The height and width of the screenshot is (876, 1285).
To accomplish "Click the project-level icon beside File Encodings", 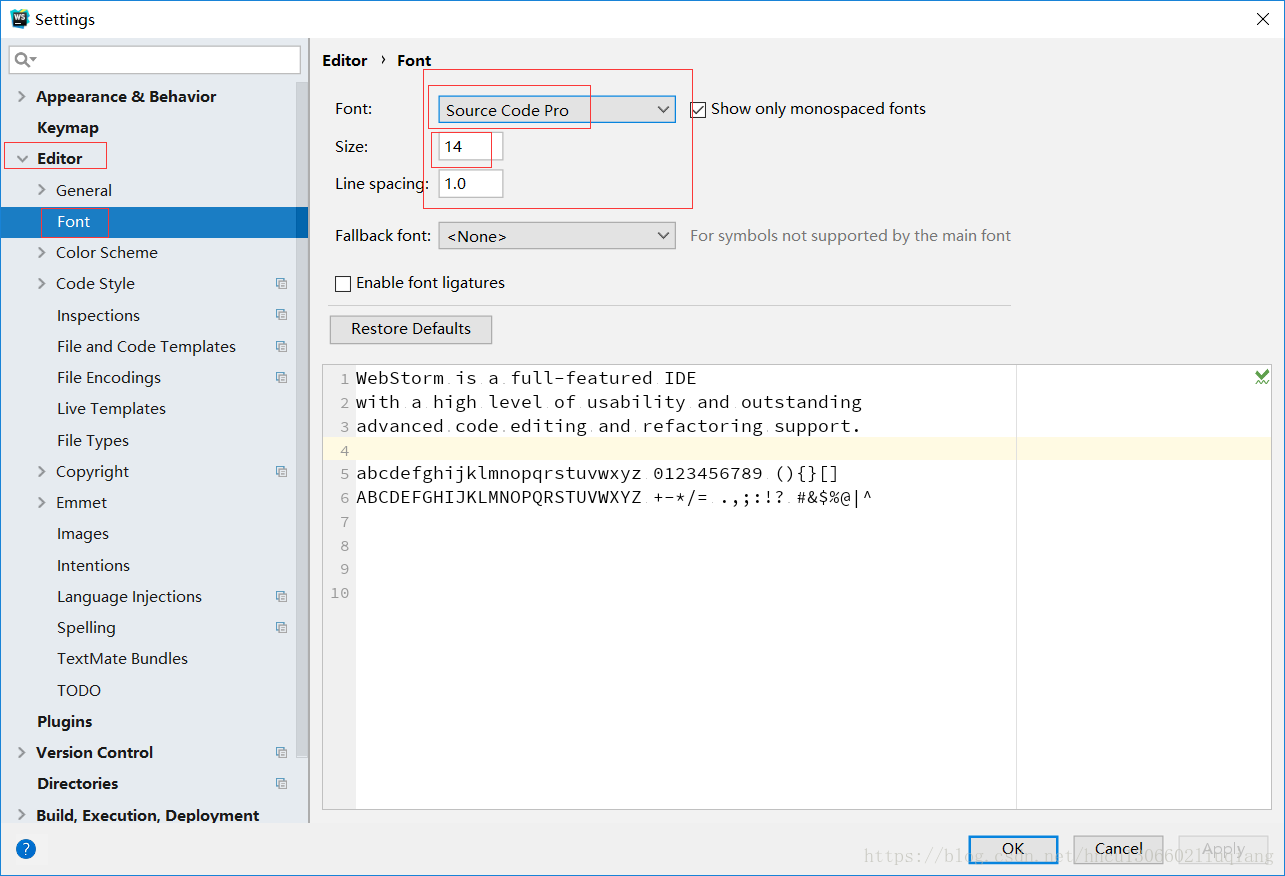I will pyautogui.click(x=281, y=378).
